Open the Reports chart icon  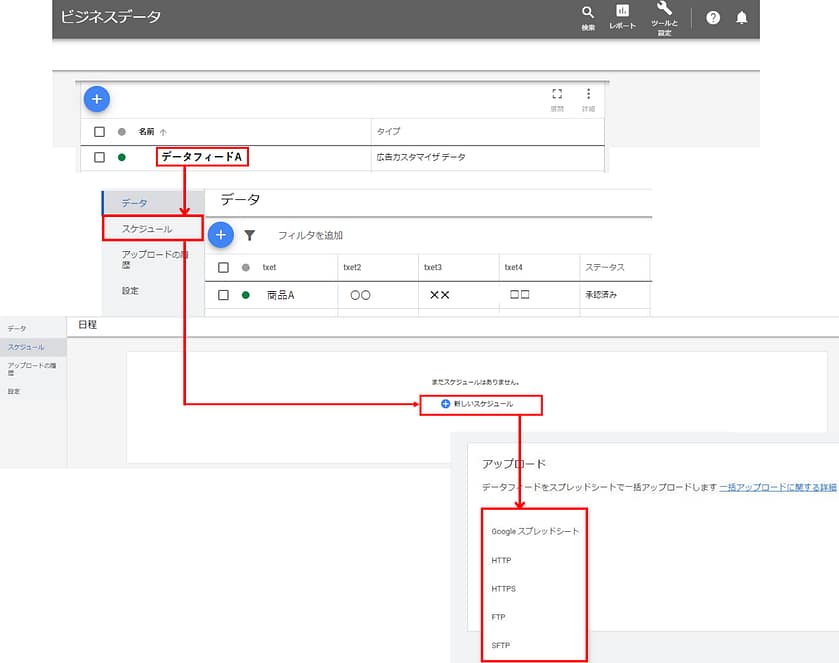[622, 13]
